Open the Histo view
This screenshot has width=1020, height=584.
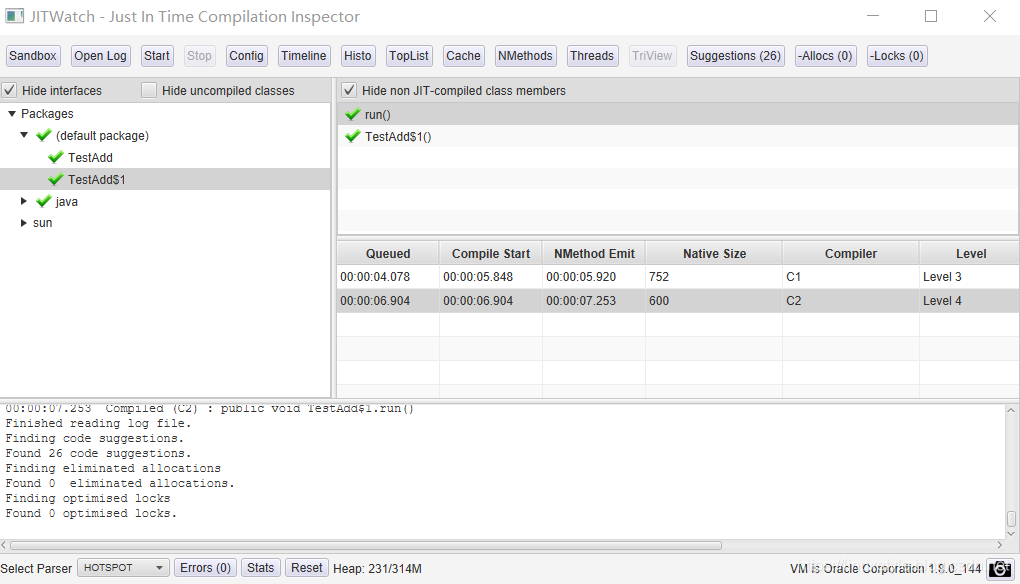(358, 56)
